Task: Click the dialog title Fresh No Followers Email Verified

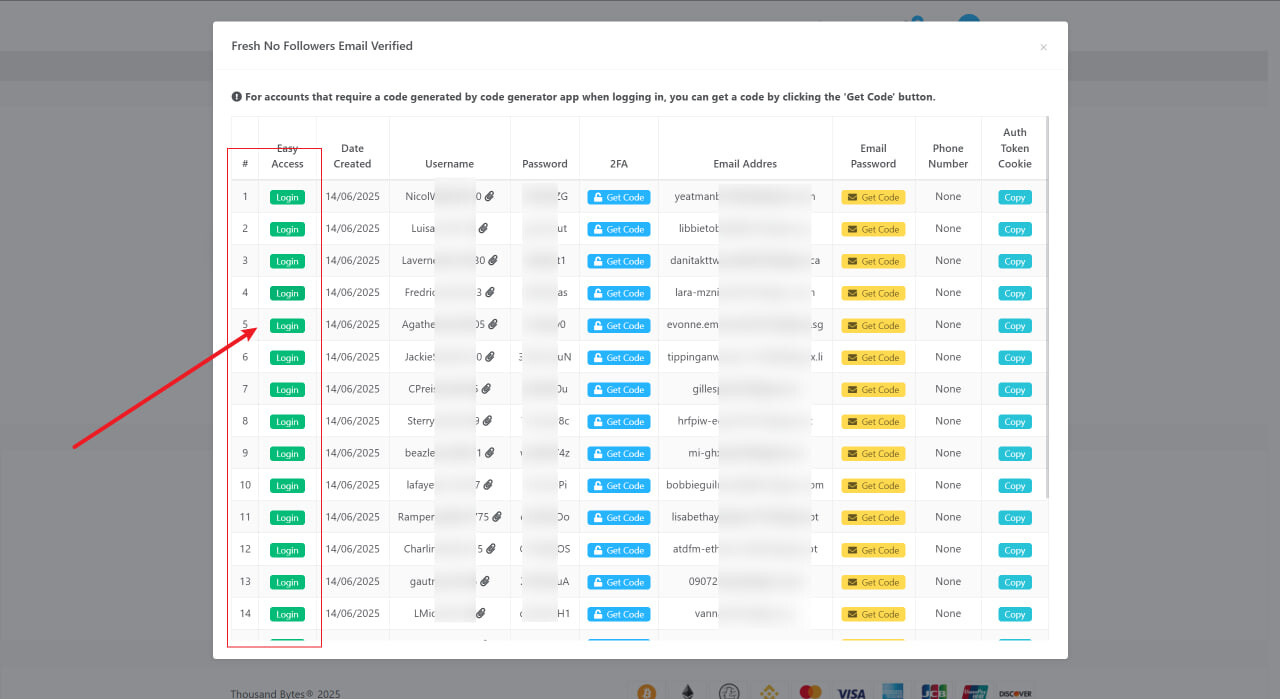Action: click(322, 46)
